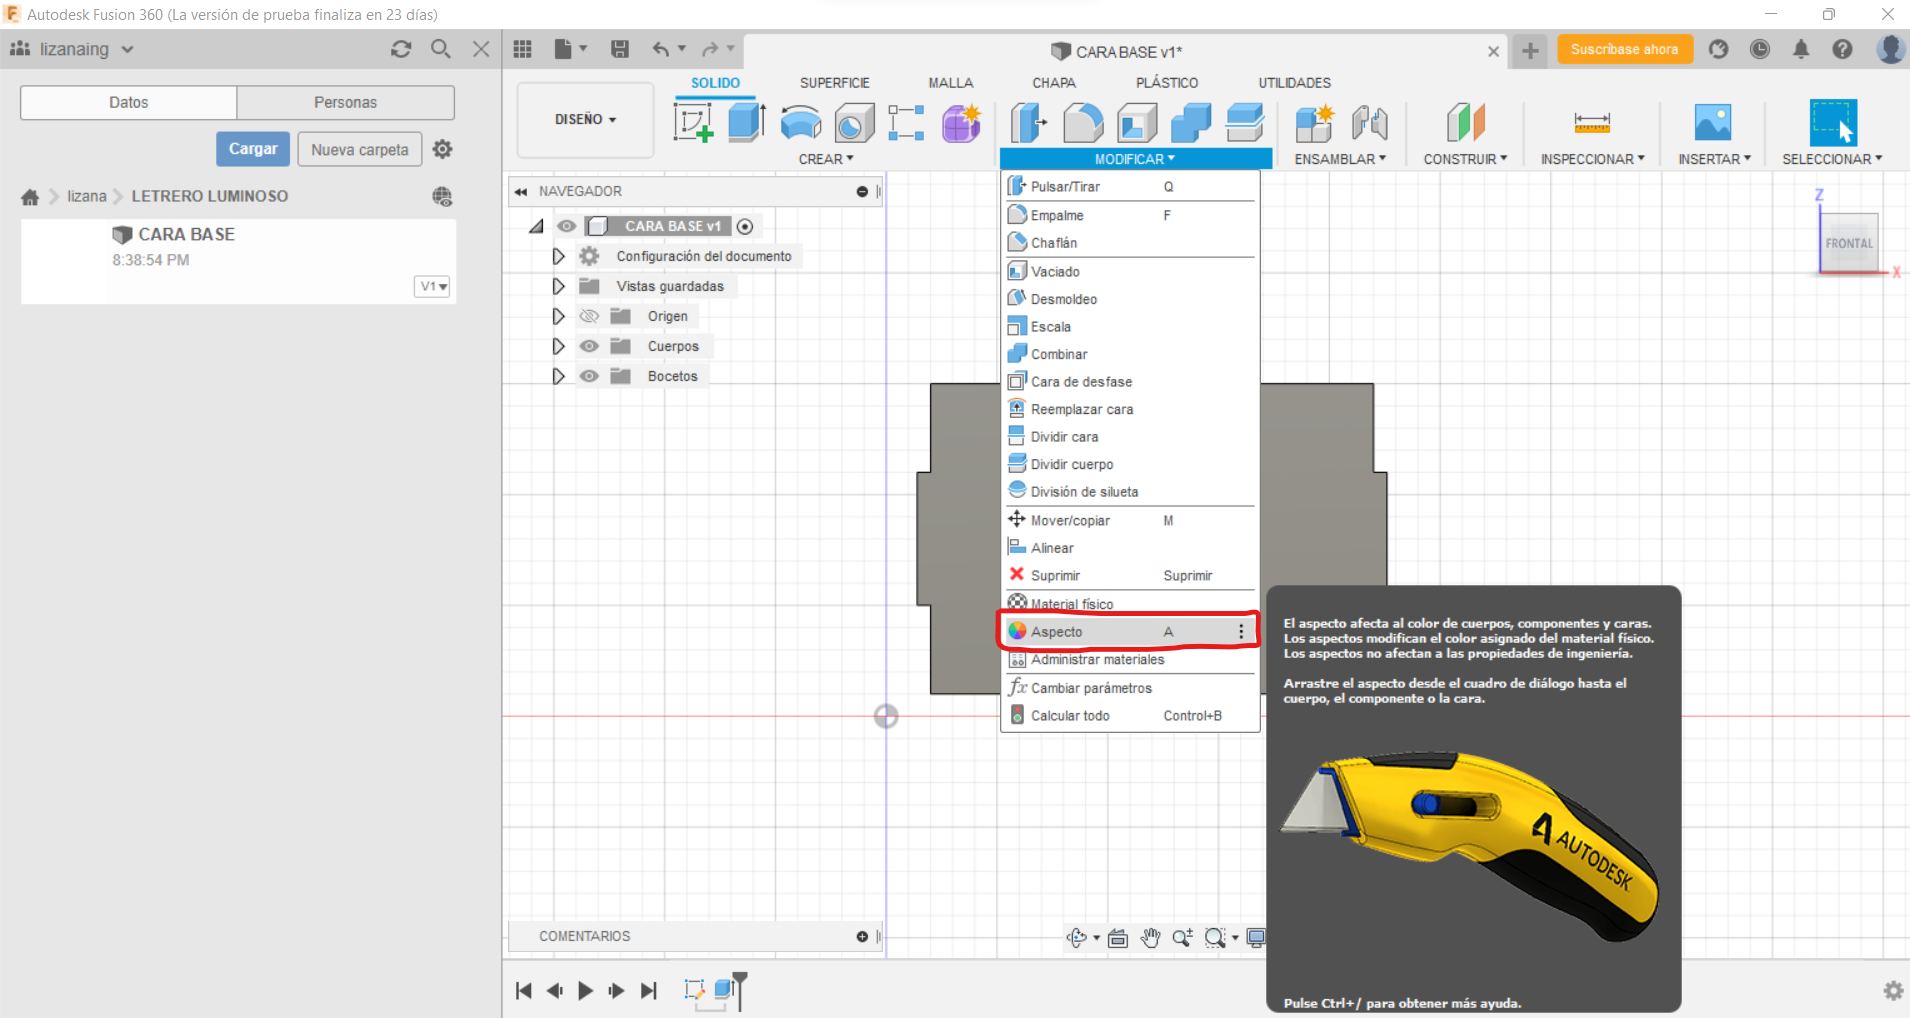This screenshot has height=1018, width=1910.
Task: Select the Extrude tool icon
Action: click(747, 123)
